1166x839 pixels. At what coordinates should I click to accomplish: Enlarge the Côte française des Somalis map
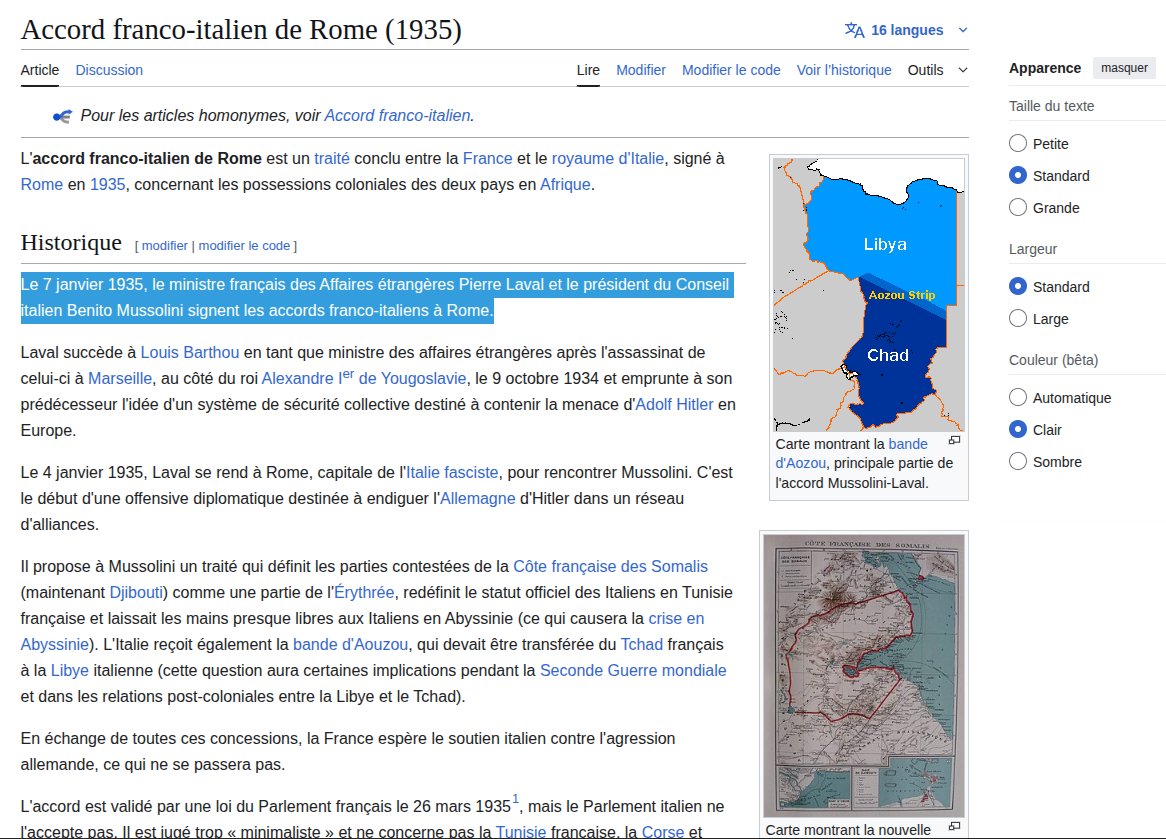[954, 826]
